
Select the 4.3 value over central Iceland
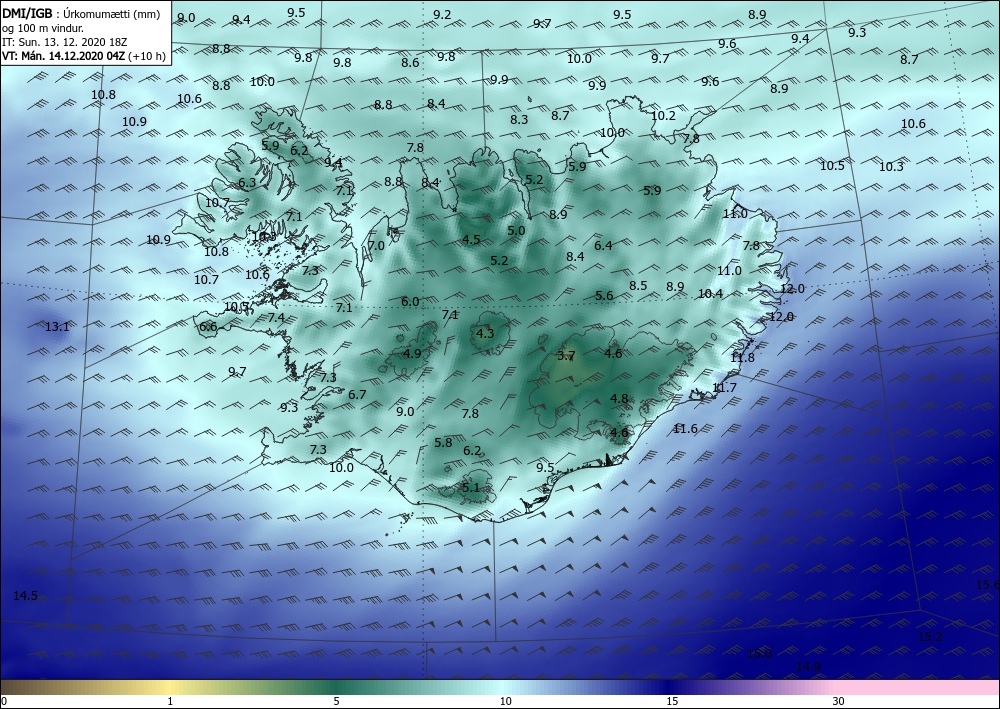click(485, 333)
